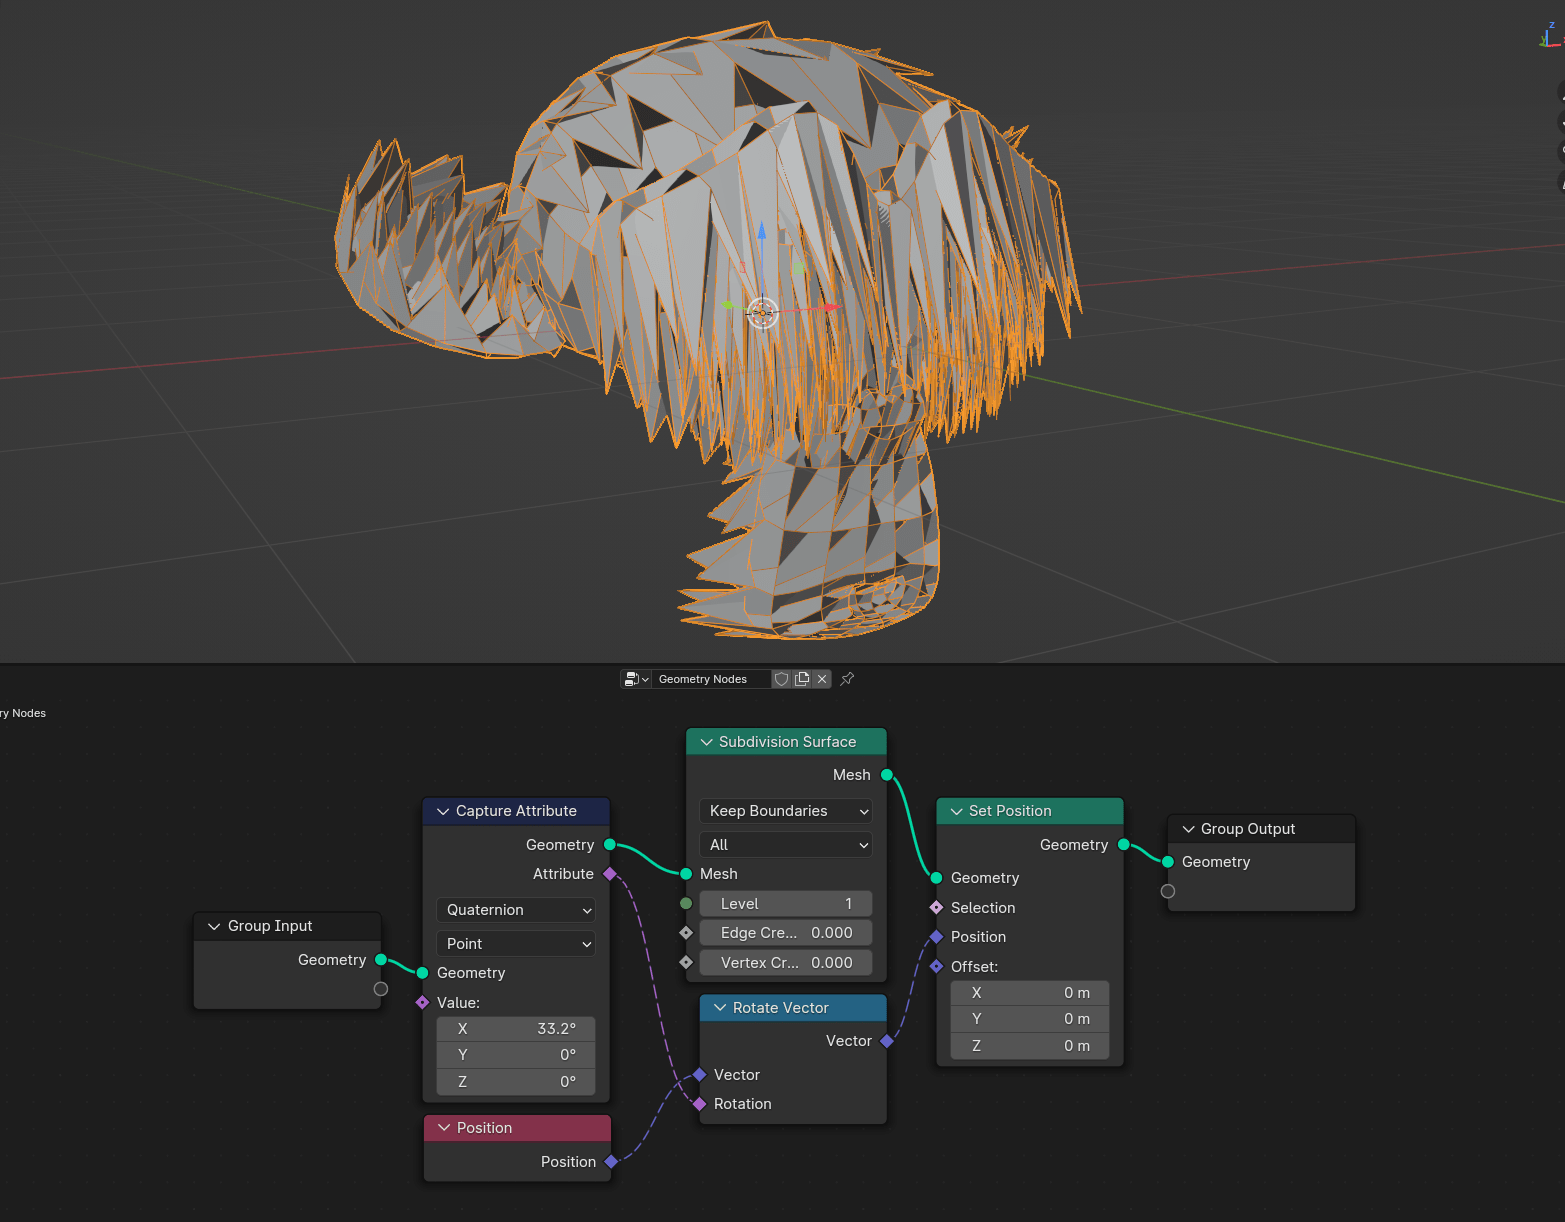Browse node trees with the header chevron
The image size is (1565, 1222).
pos(646,679)
